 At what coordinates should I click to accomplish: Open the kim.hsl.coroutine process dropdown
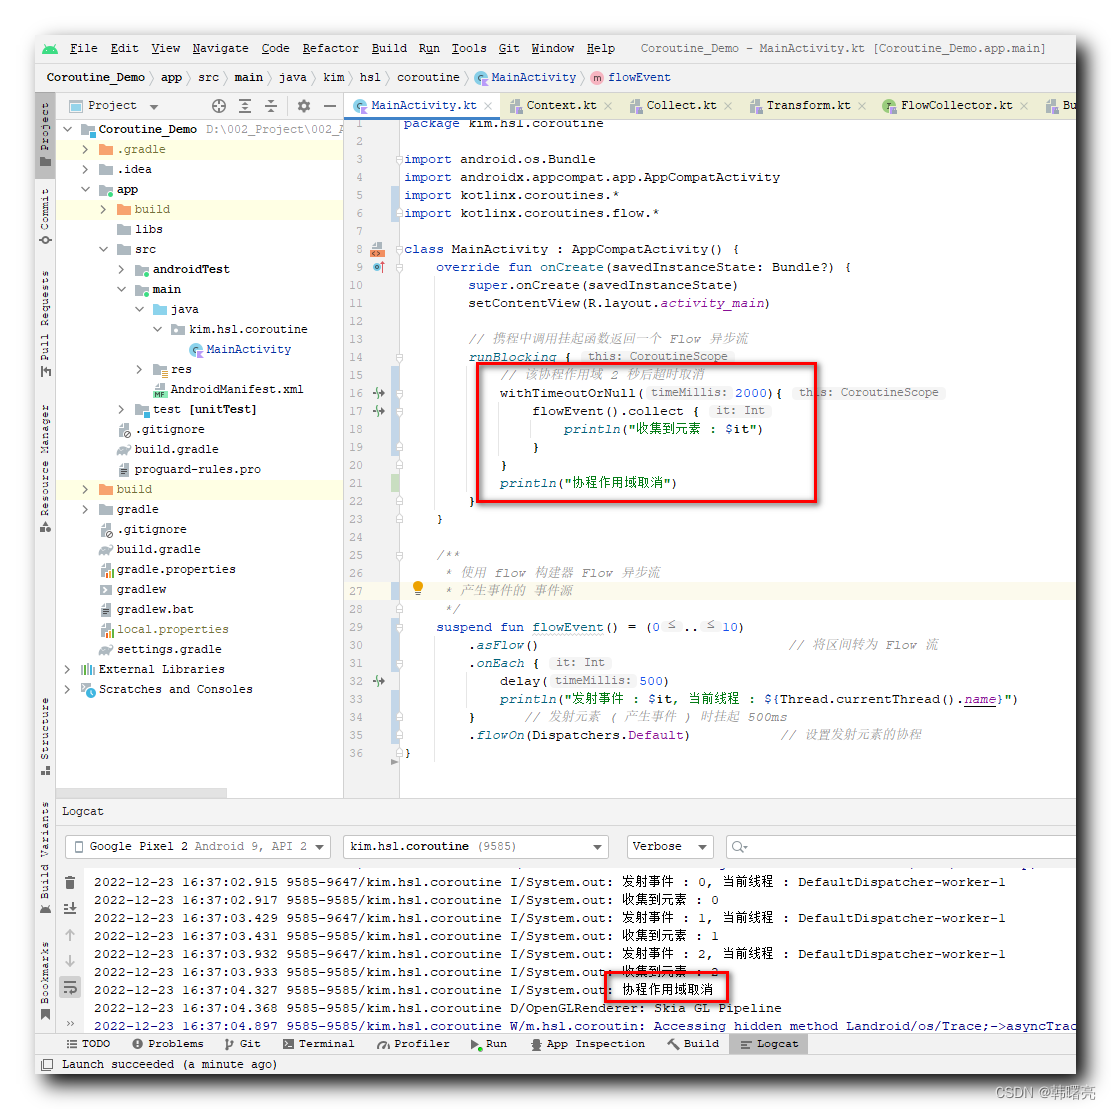click(476, 847)
